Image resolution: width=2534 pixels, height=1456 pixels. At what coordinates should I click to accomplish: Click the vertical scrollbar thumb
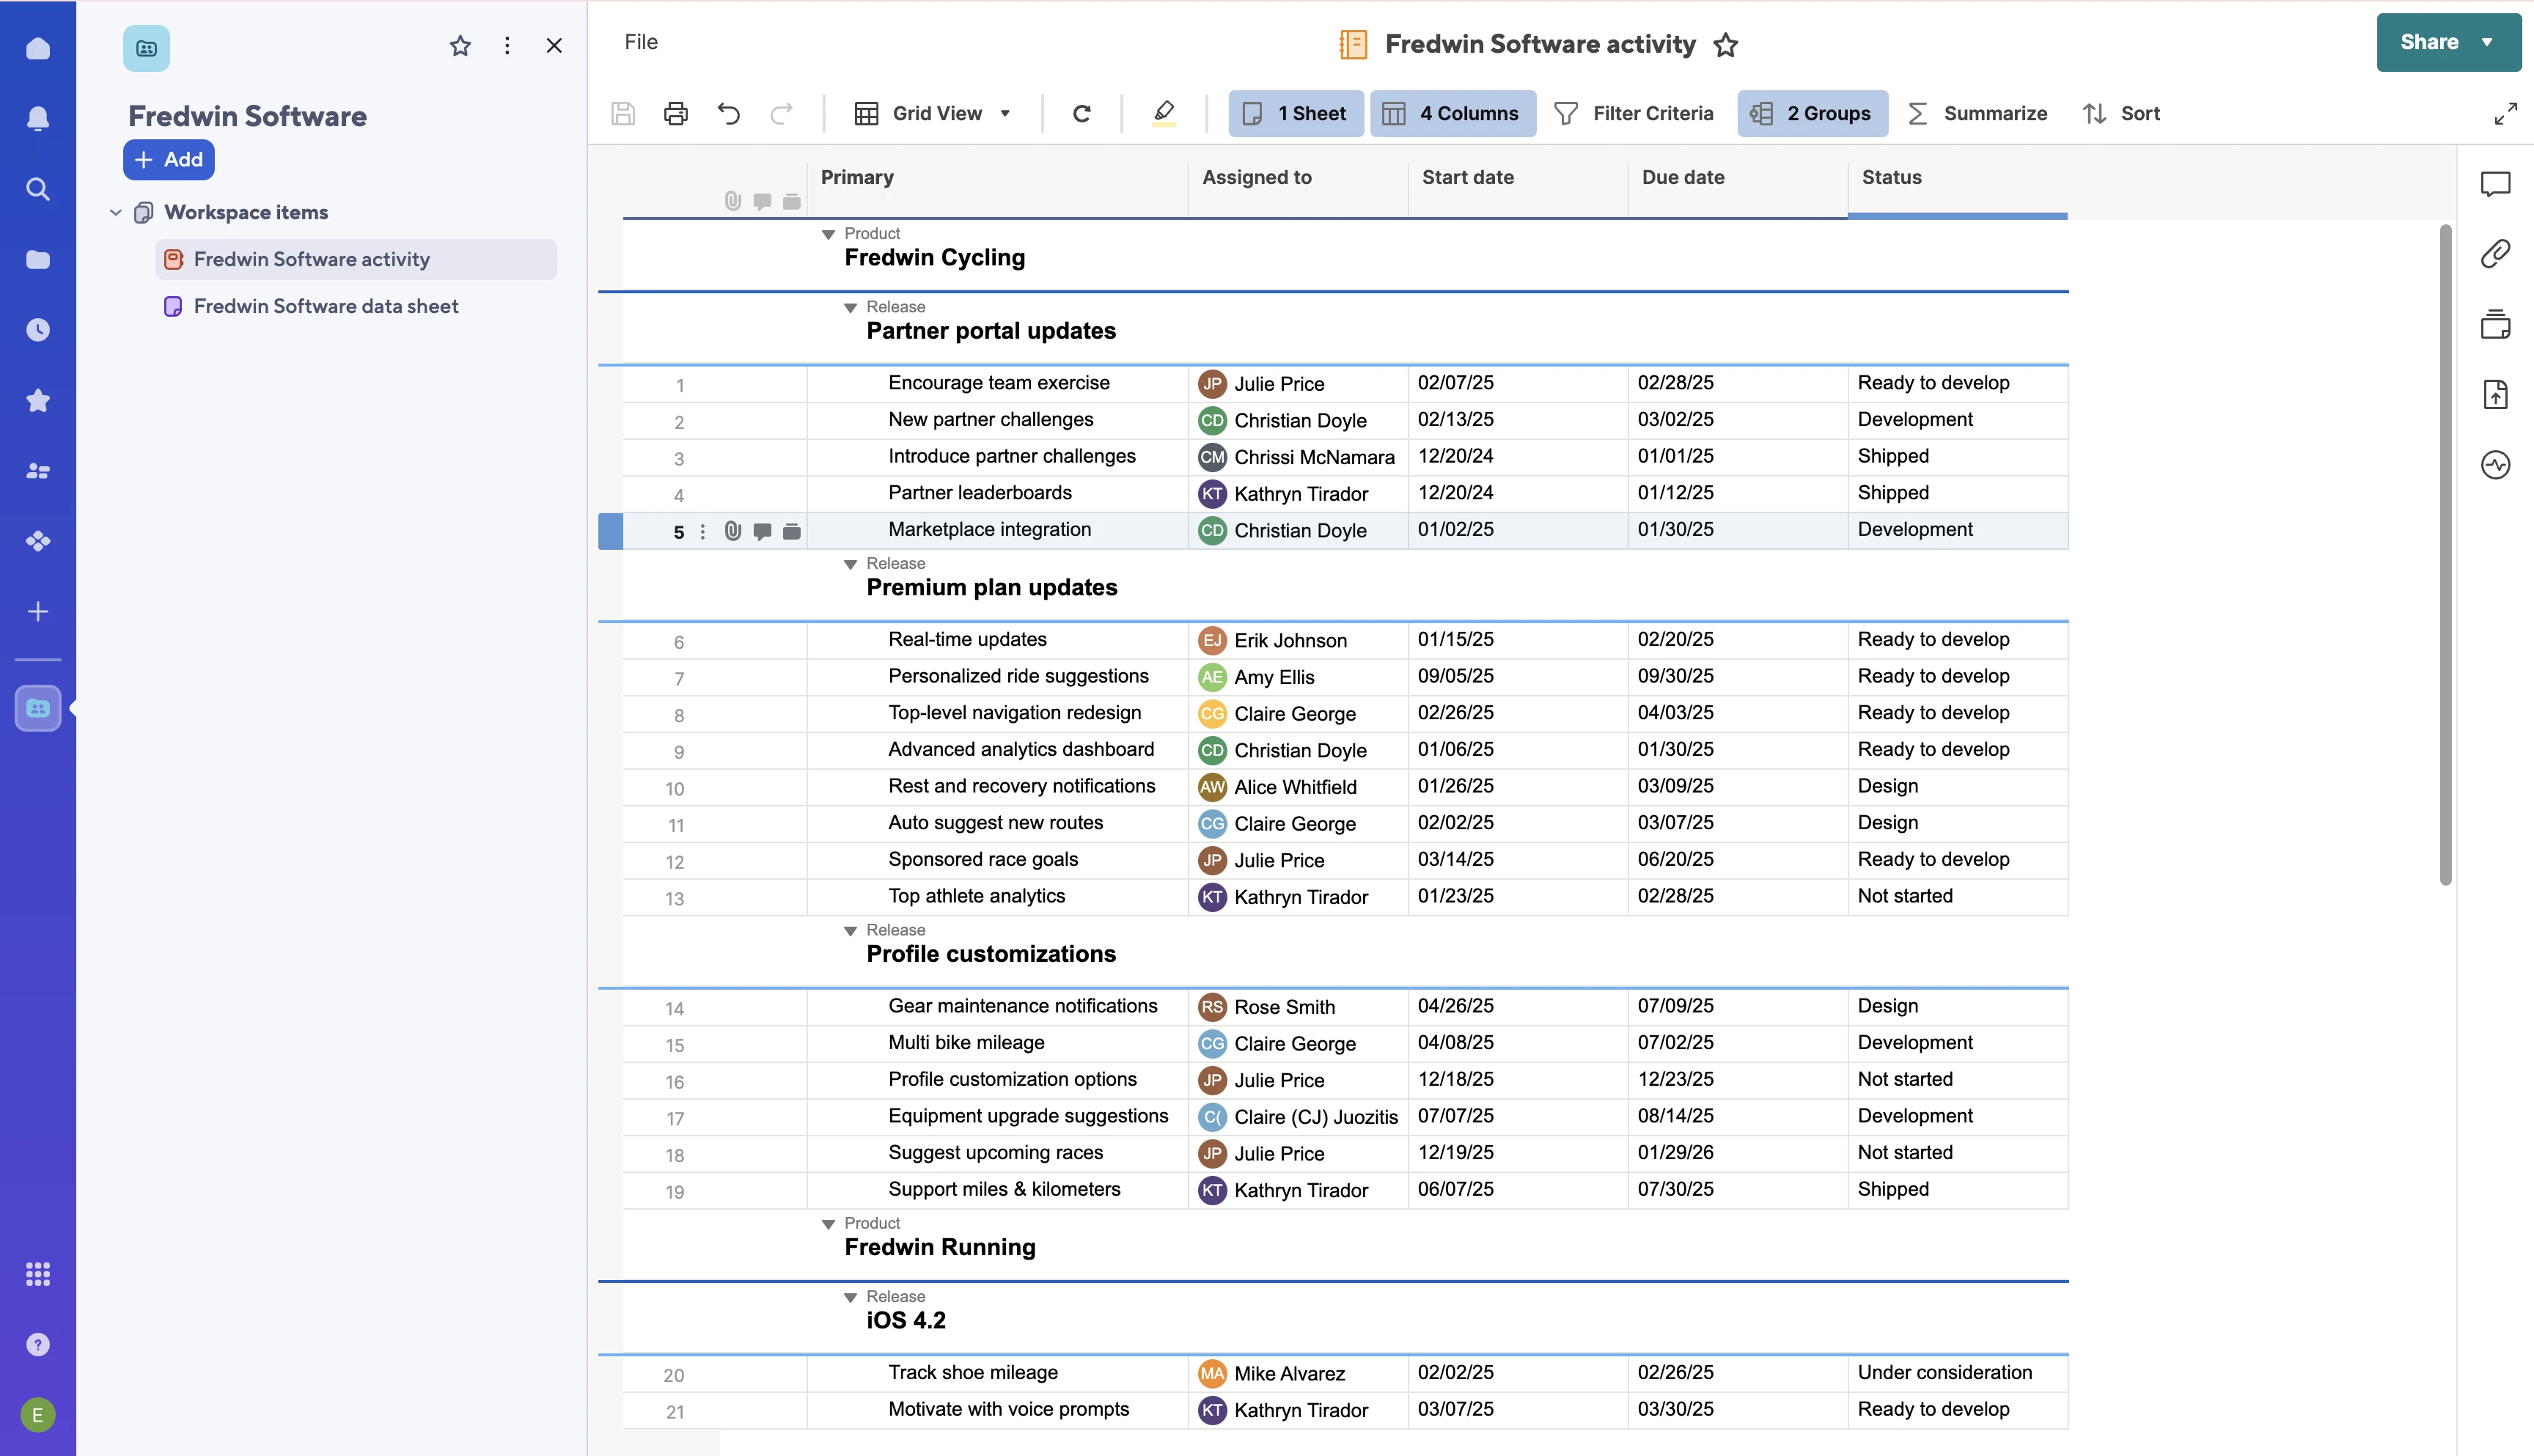tap(2445, 555)
